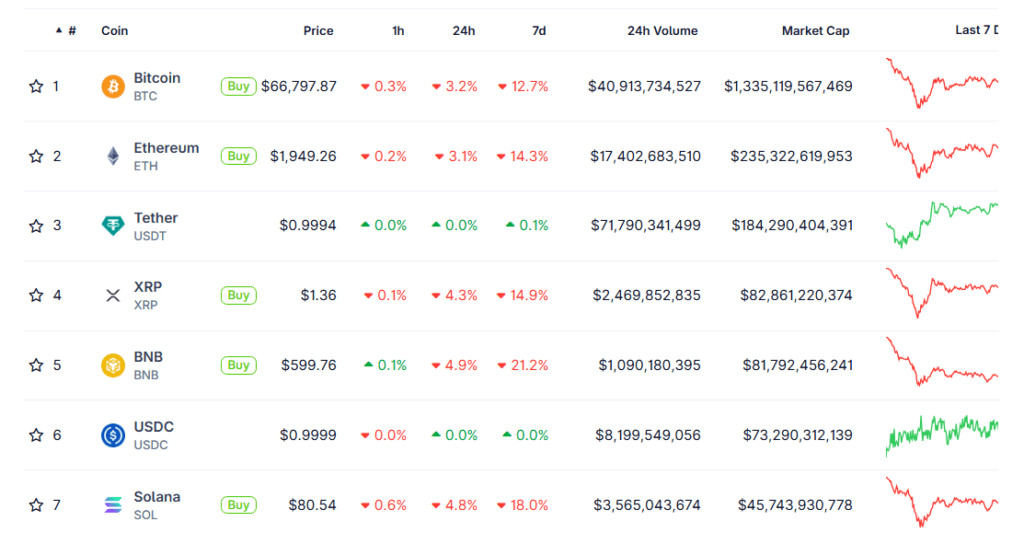Add Solana to watchlist via star

[36, 505]
